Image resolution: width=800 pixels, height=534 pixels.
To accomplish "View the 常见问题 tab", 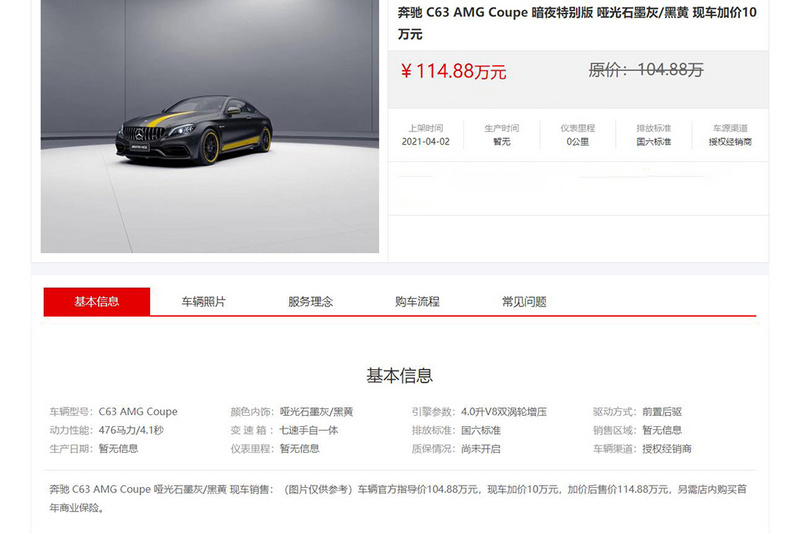I will [524, 301].
